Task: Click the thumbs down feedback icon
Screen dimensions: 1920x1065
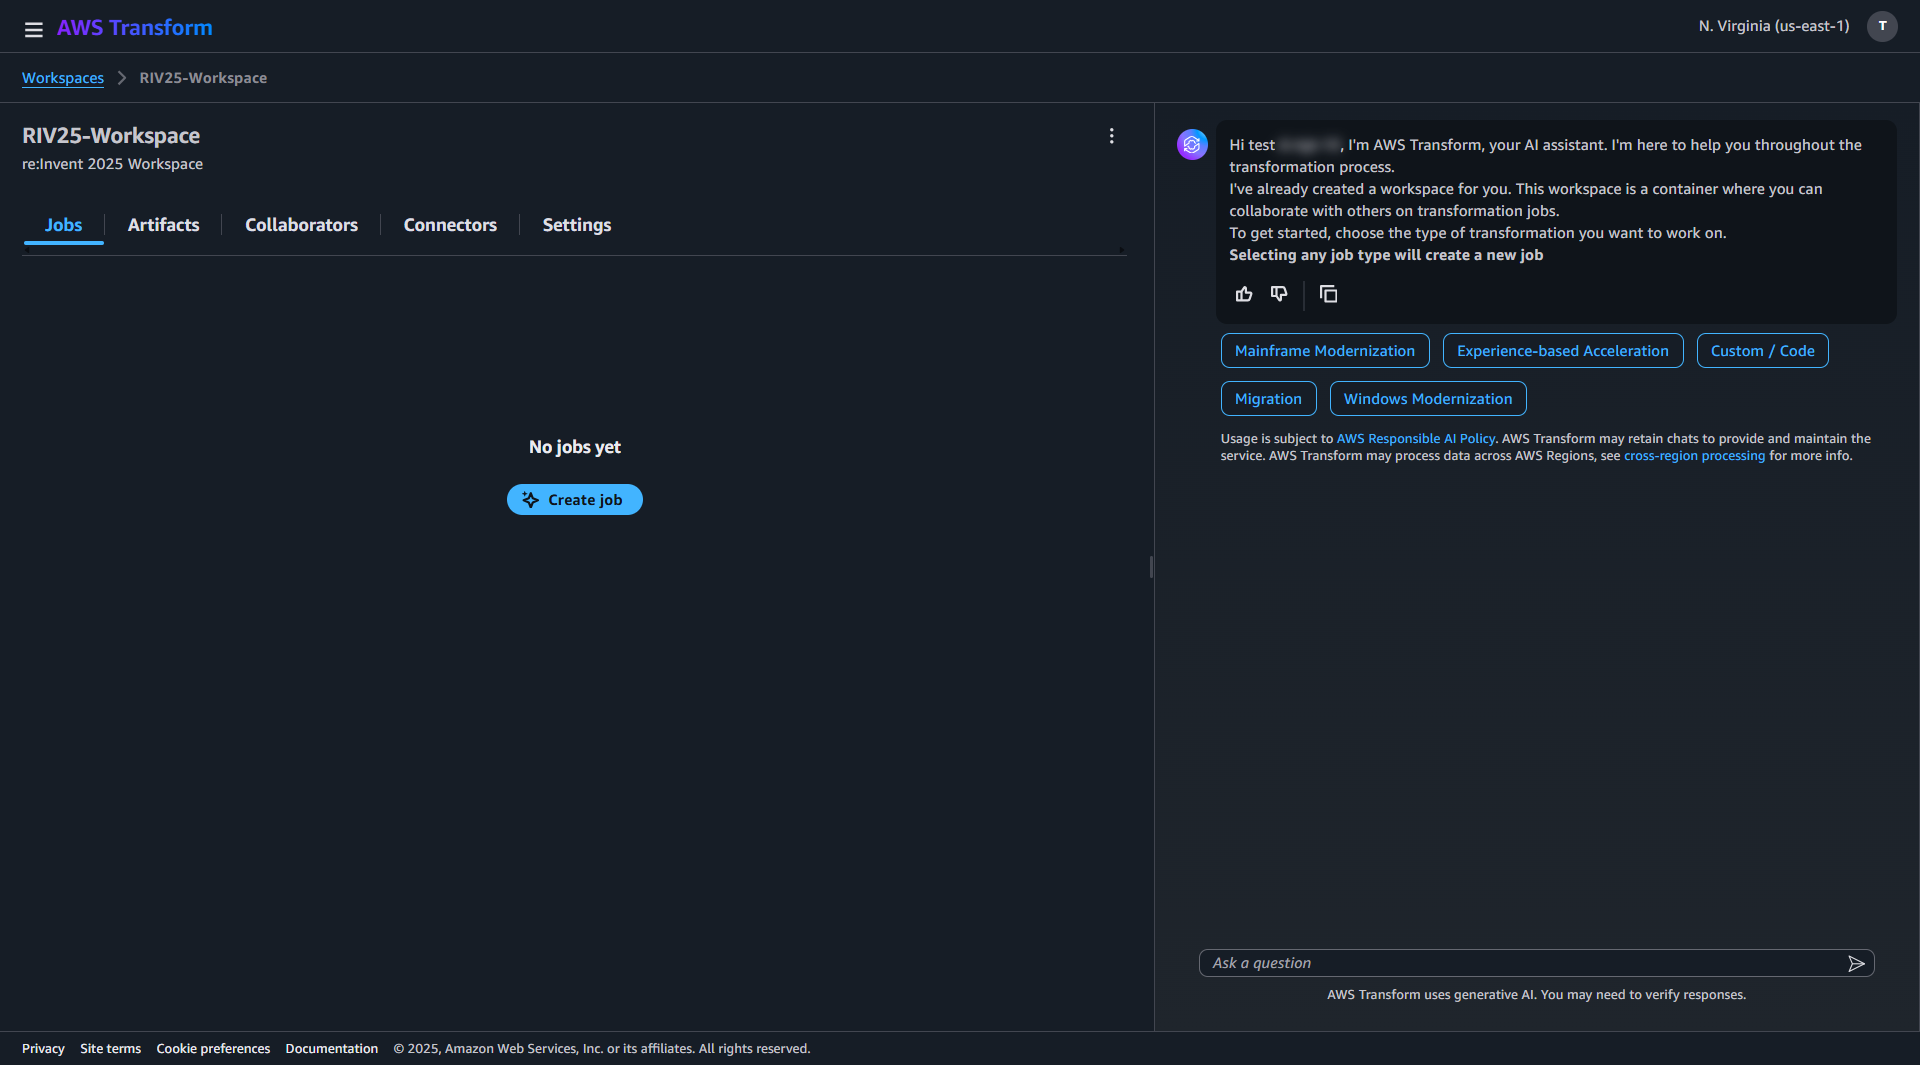Action: click(1279, 294)
